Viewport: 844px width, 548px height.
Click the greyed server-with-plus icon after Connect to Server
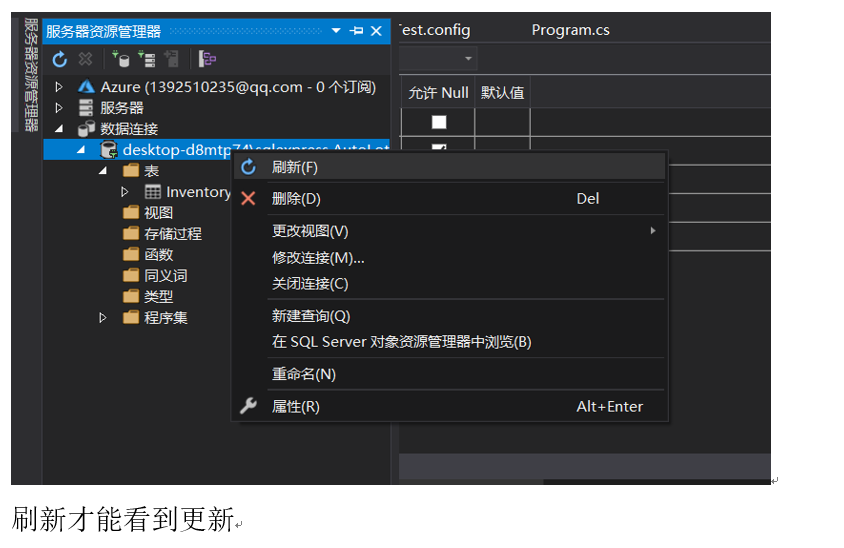[172, 59]
